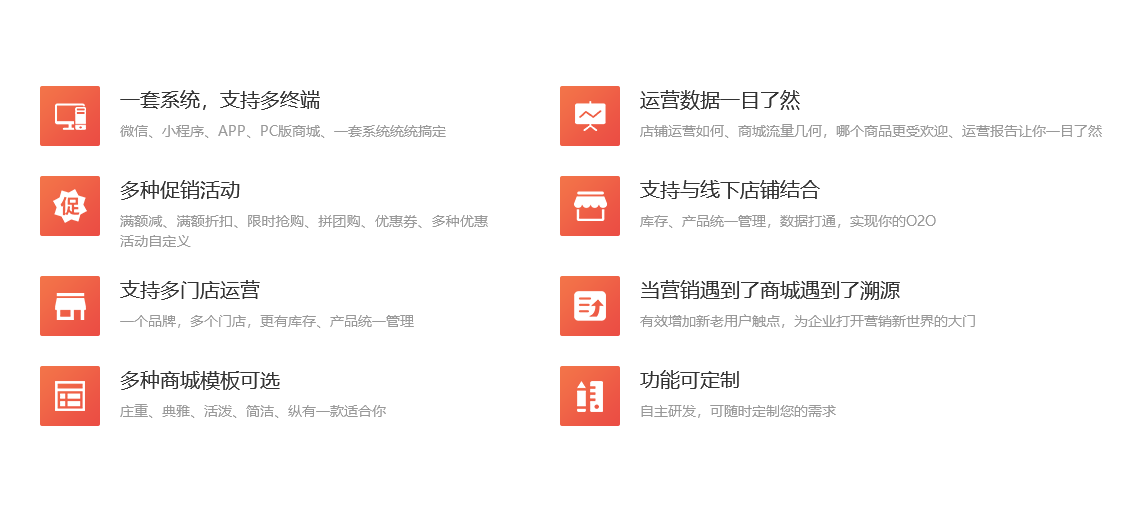Screen dimensions: 1140x512
Task: Click the 满额减、满额折扣 promotion description
Action: 304,221
